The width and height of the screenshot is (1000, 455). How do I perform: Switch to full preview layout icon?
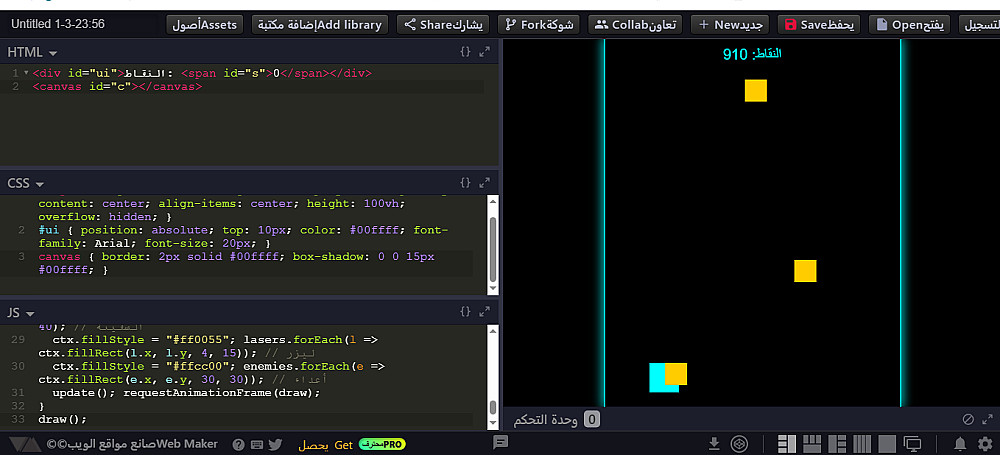[886, 444]
